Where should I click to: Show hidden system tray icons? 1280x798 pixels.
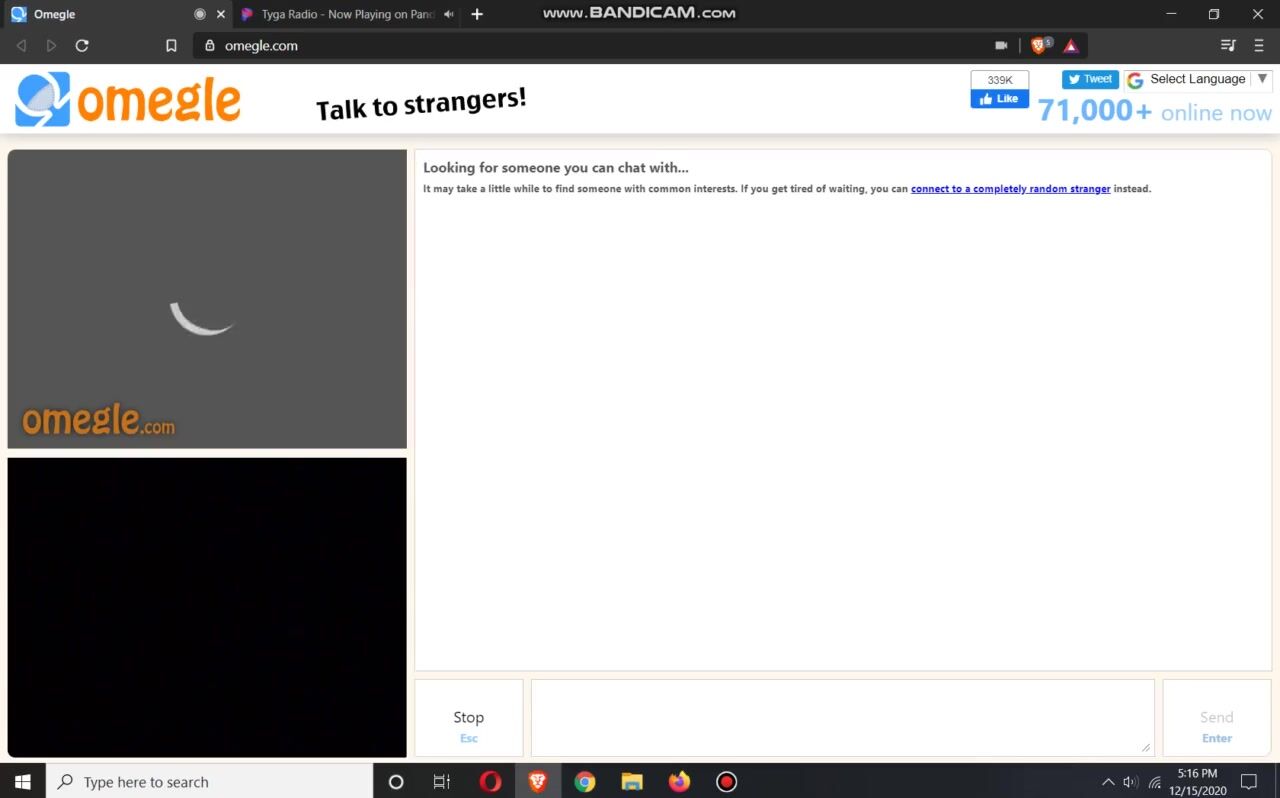tap(1107, 782)
